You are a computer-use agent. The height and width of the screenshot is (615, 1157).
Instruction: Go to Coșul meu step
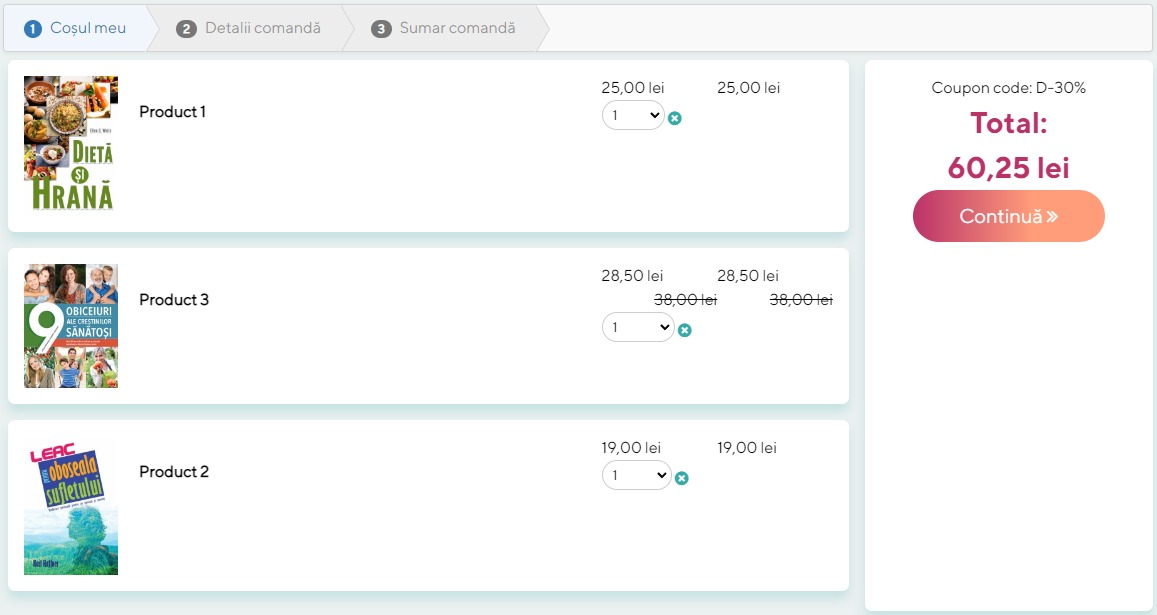[x=75, y=28]
